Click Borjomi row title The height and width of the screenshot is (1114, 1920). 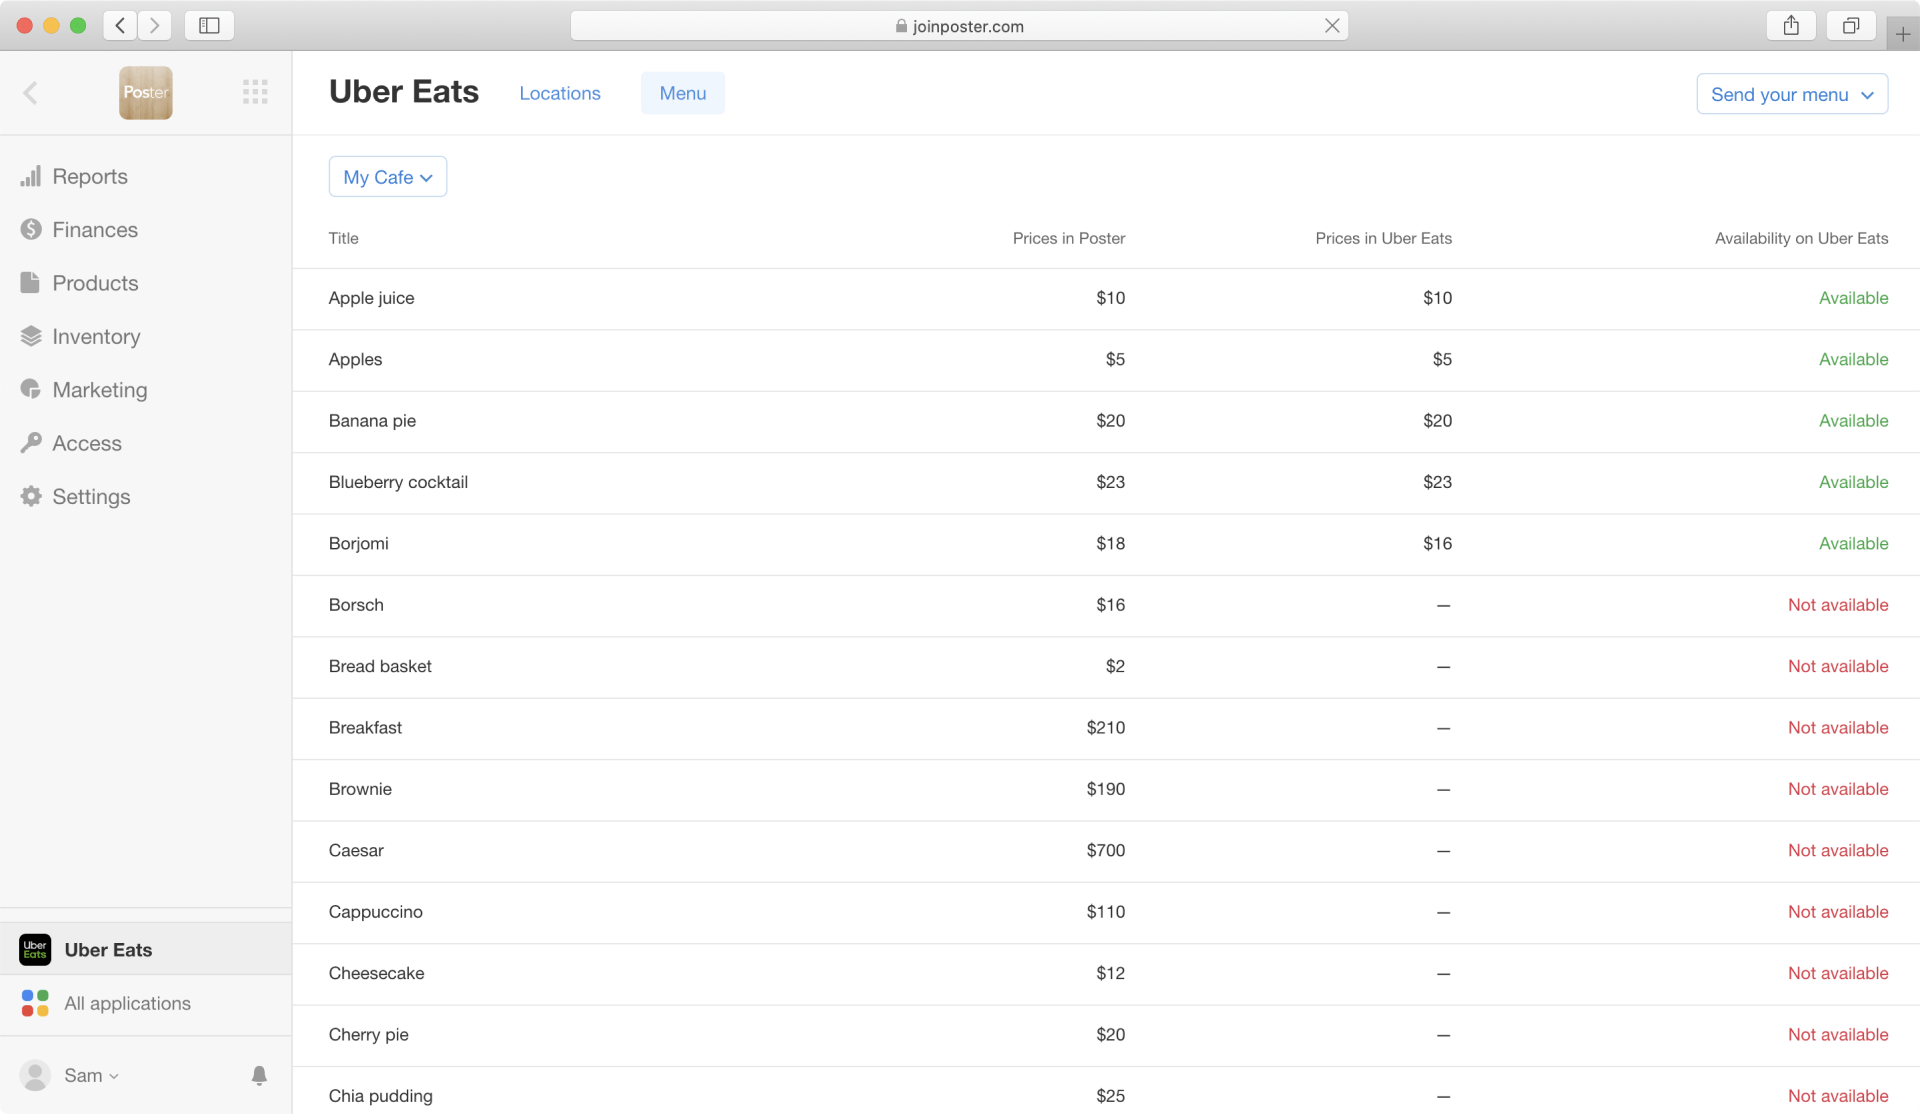358,544
